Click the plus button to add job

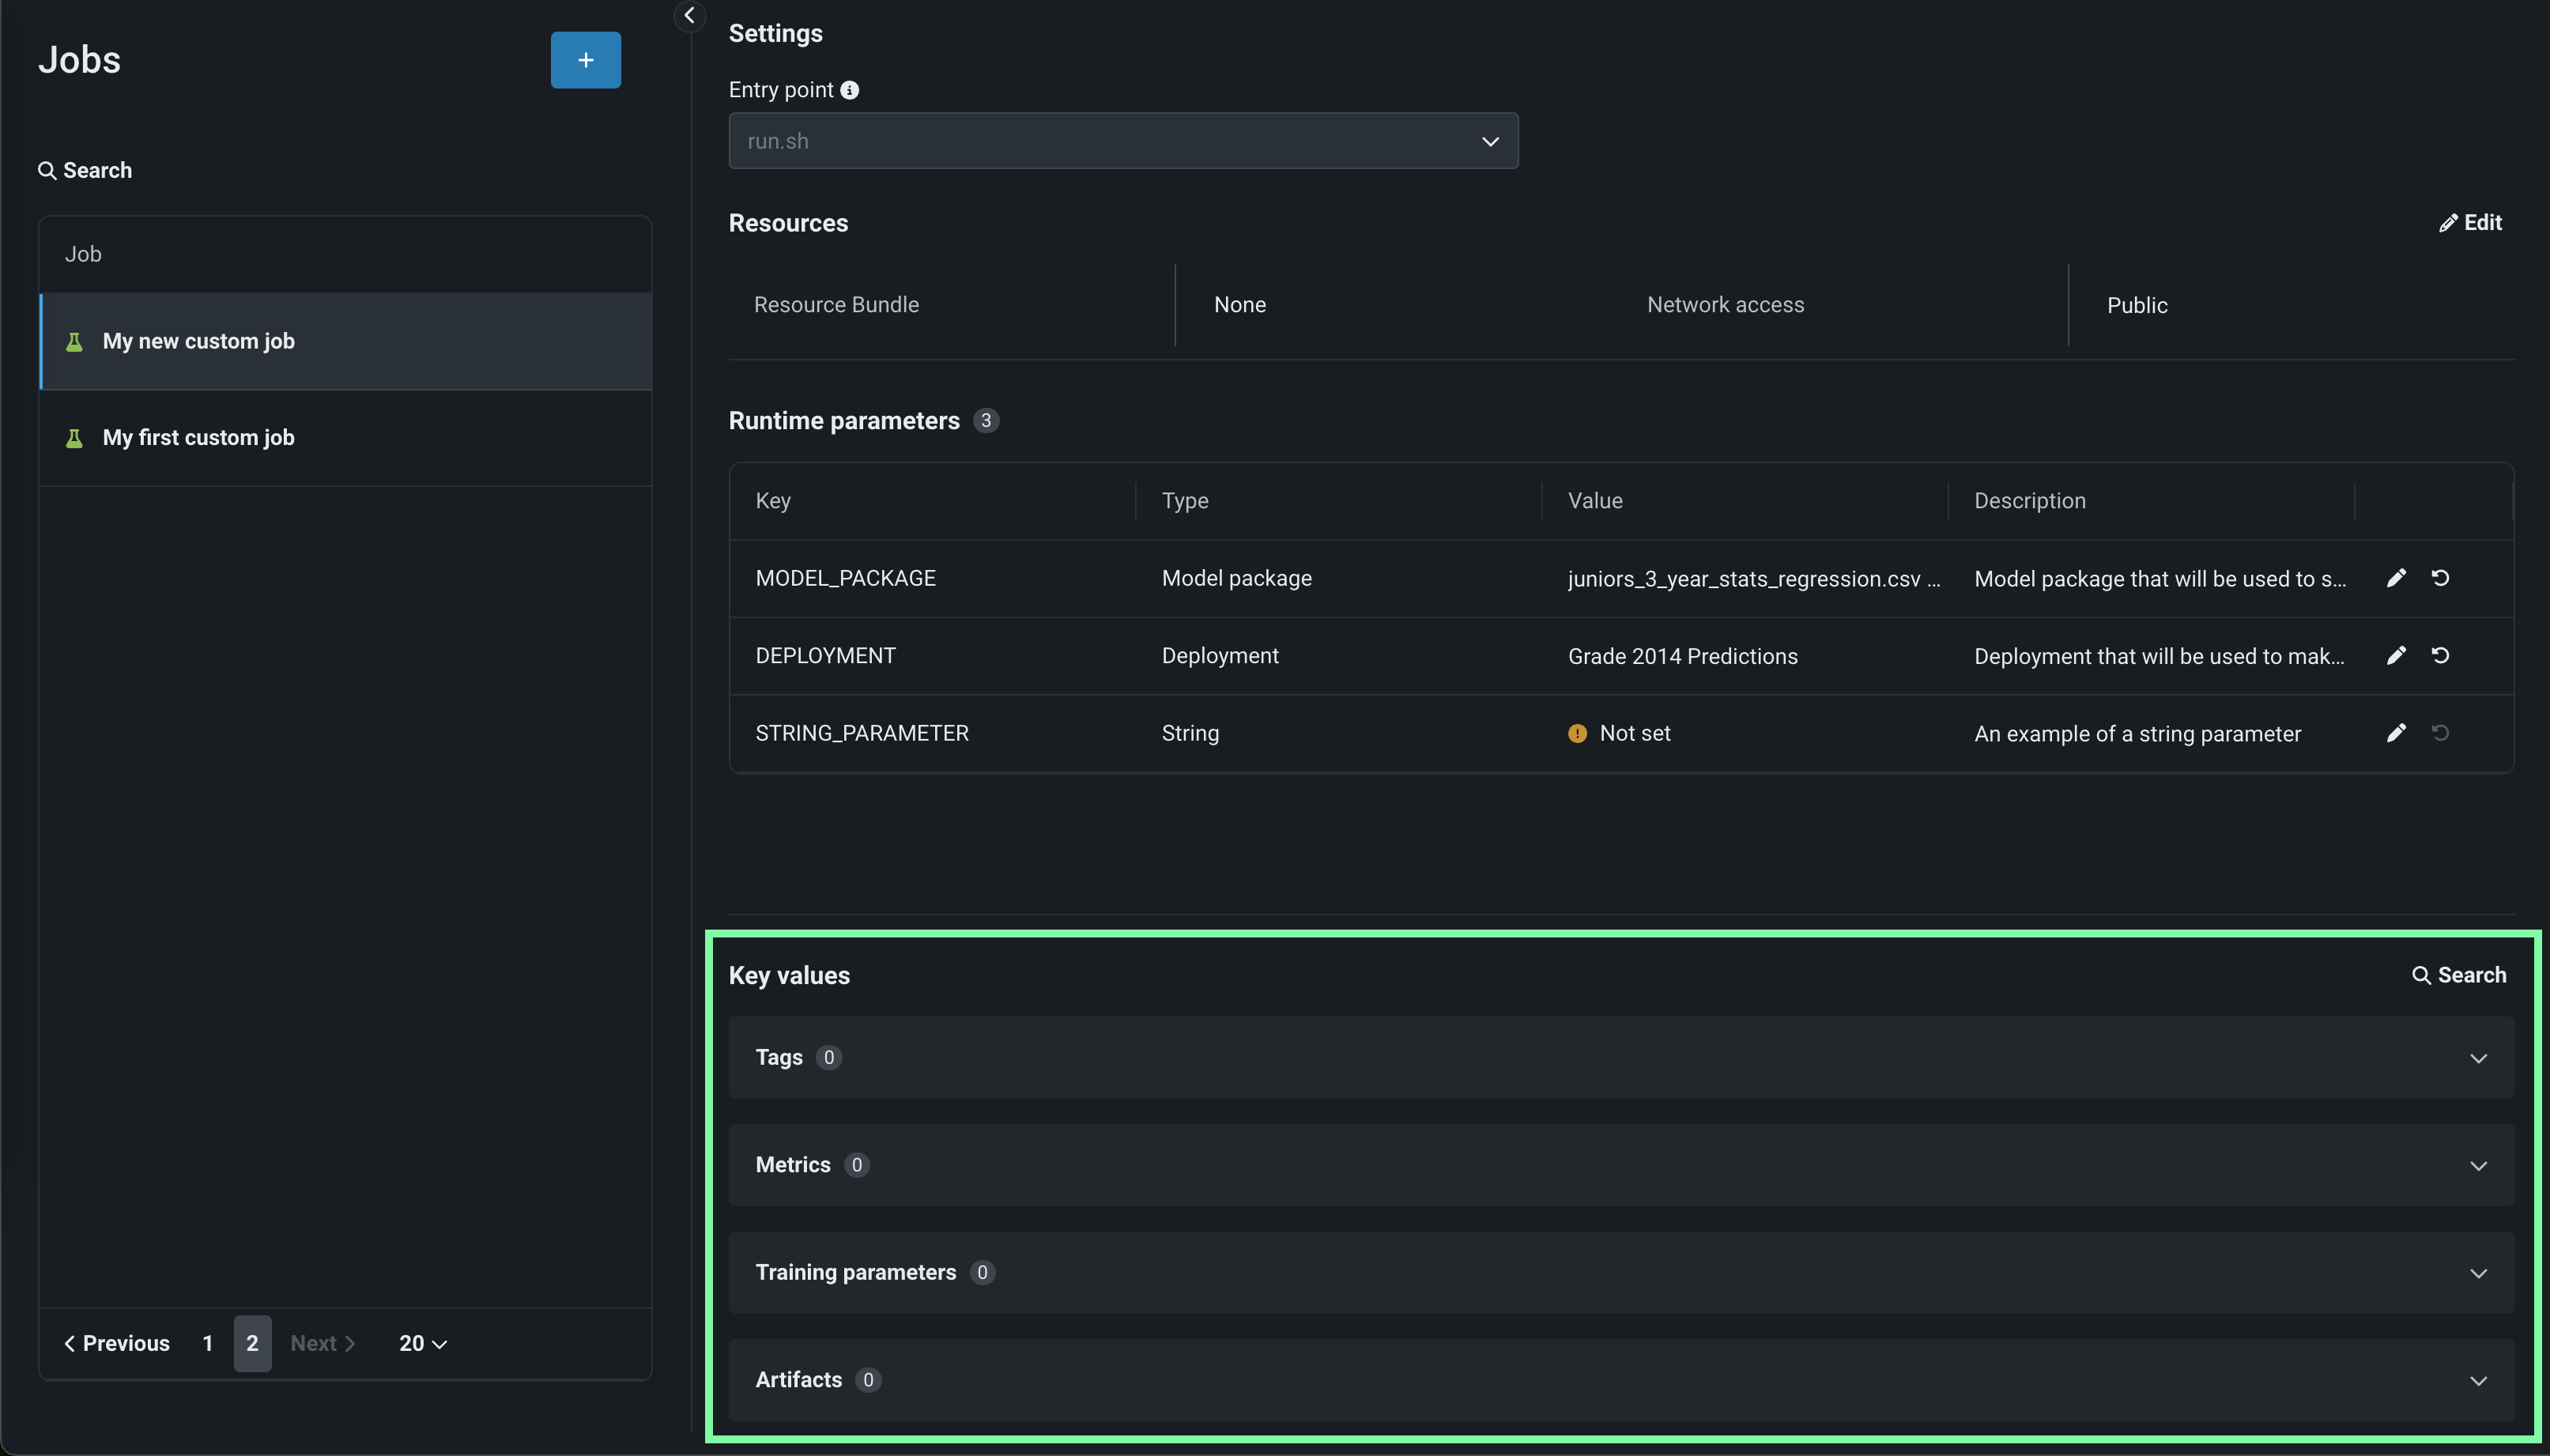point(585,60)
